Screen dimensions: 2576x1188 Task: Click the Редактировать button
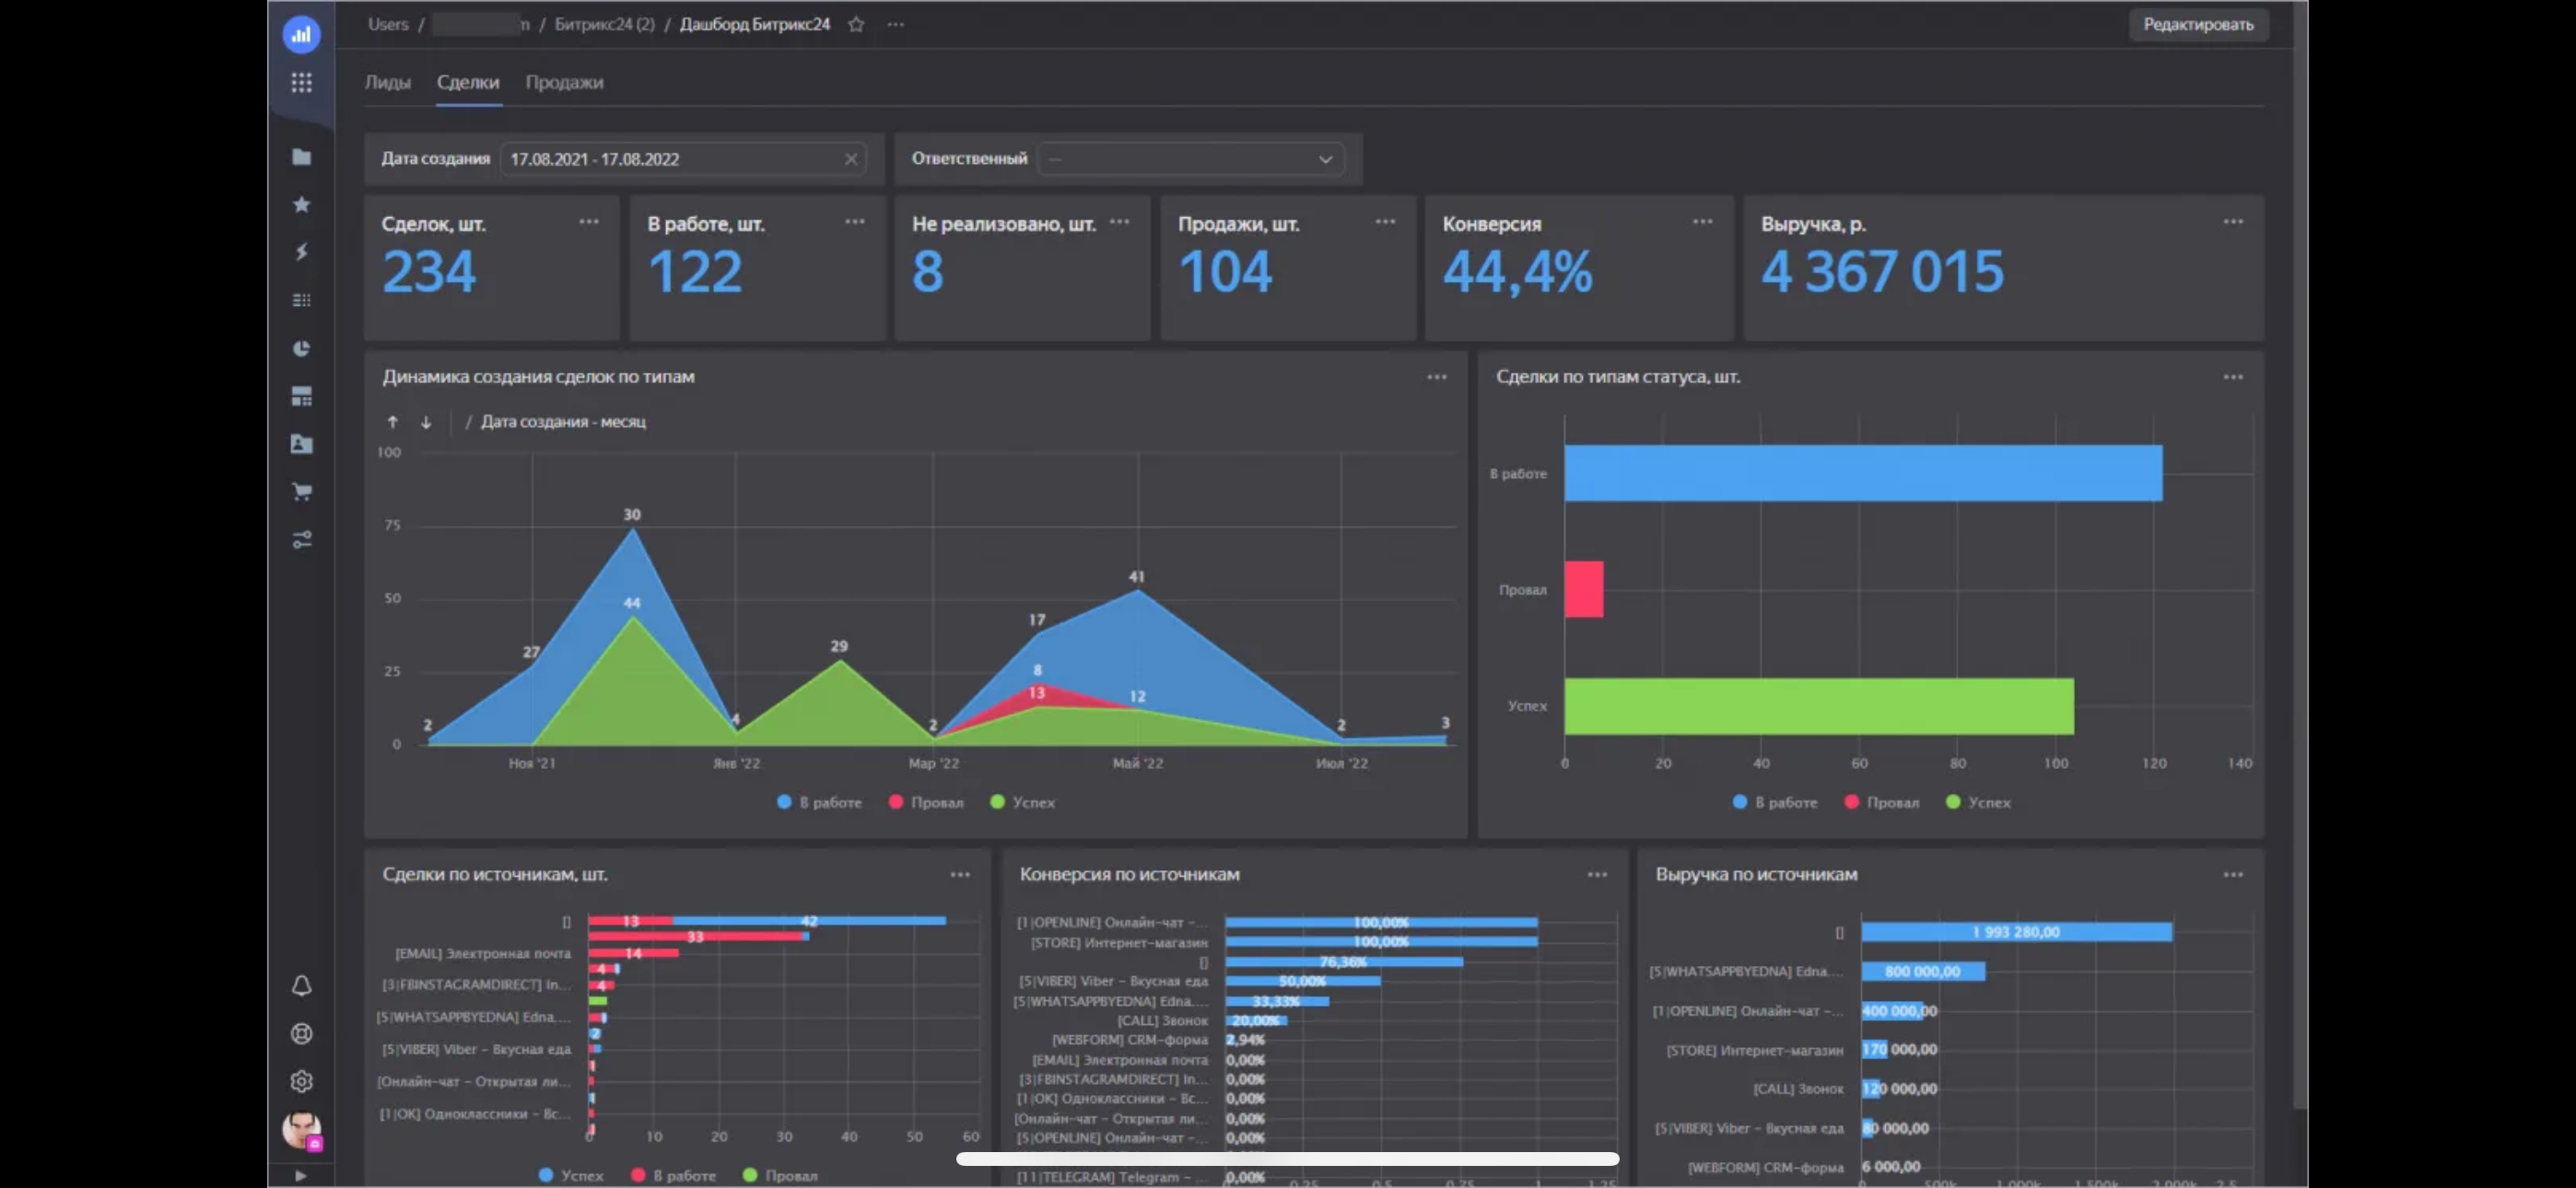point(2198,24)
